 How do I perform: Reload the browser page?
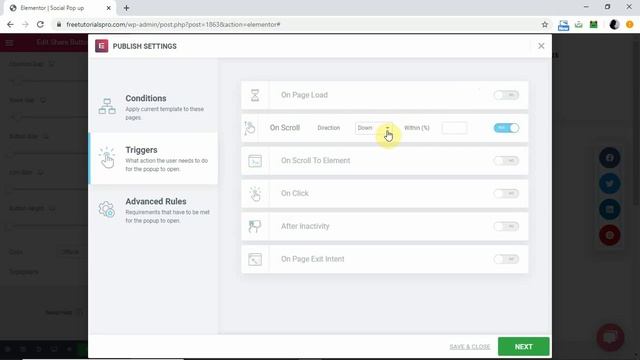coord(40,24)
